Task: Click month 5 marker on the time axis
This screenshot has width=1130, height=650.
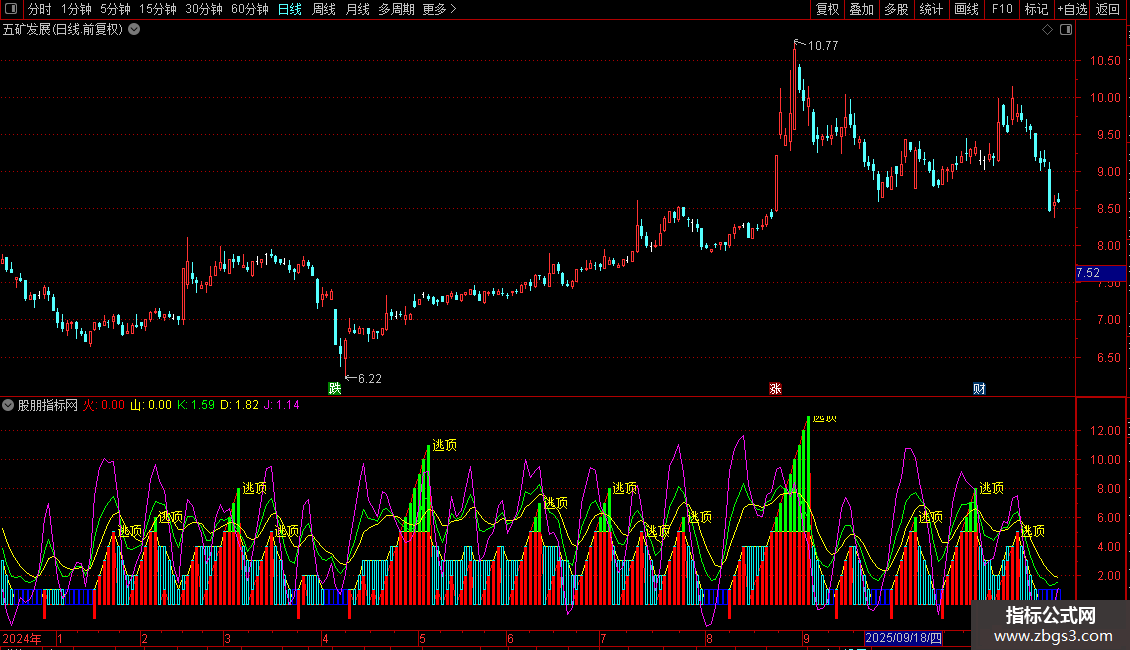Action: (x=422, y=639)
